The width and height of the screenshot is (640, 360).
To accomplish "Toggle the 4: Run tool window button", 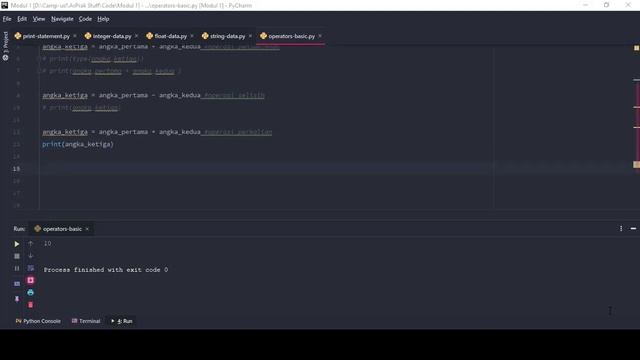I will 122,321.
